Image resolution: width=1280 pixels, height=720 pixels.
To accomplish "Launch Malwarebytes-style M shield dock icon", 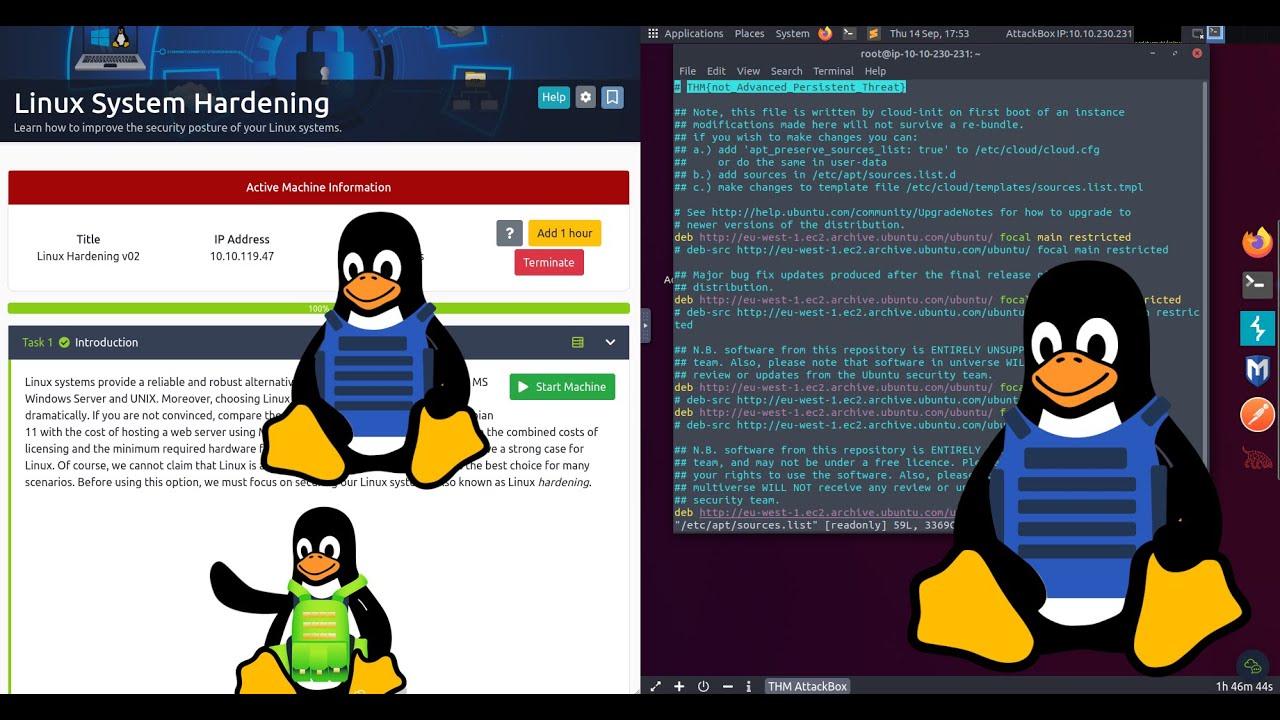I will (1257, 371).
